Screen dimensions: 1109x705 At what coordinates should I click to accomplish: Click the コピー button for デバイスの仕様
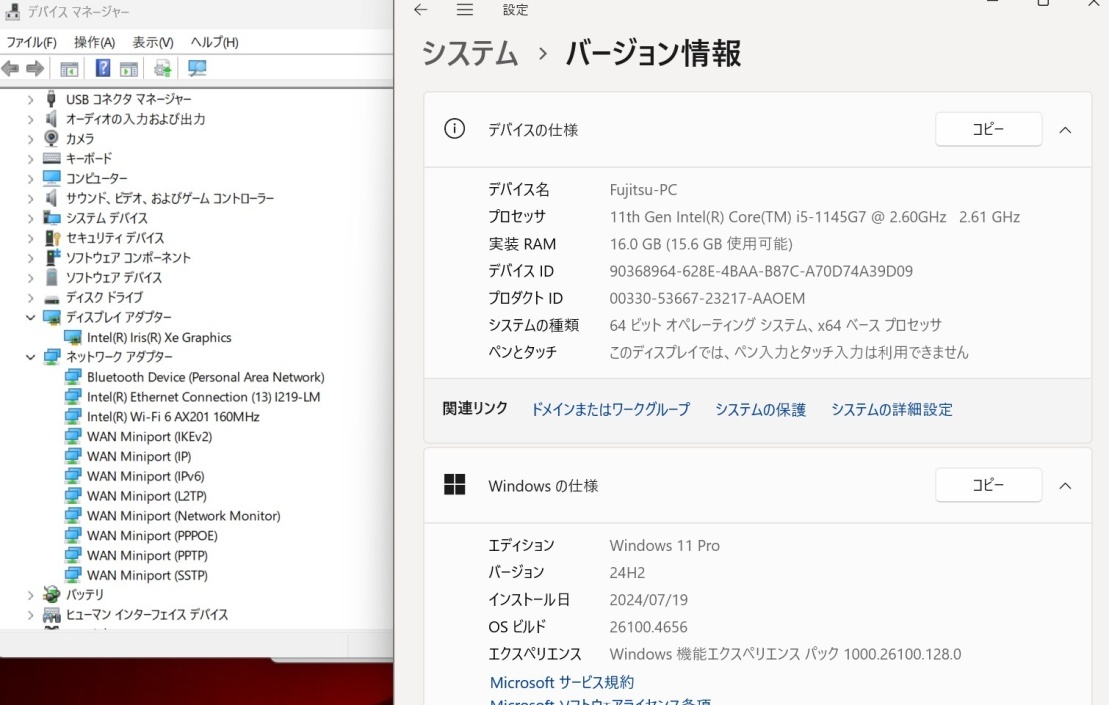(987, 129)
